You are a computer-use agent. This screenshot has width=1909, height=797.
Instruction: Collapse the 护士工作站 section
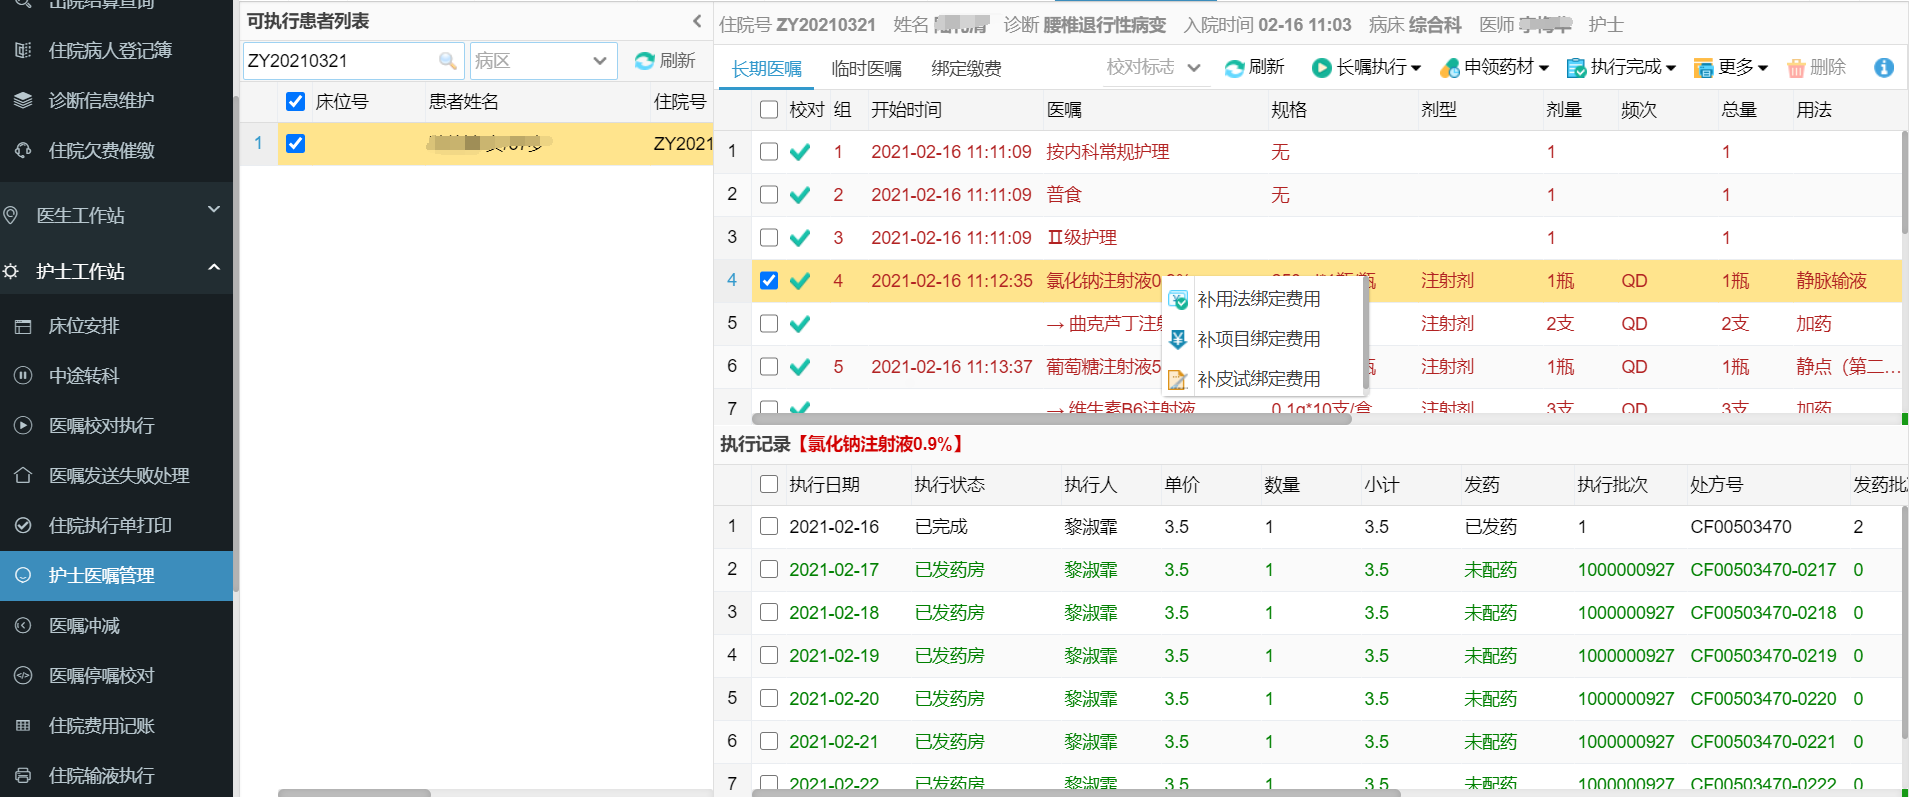(x=213, y=268)
